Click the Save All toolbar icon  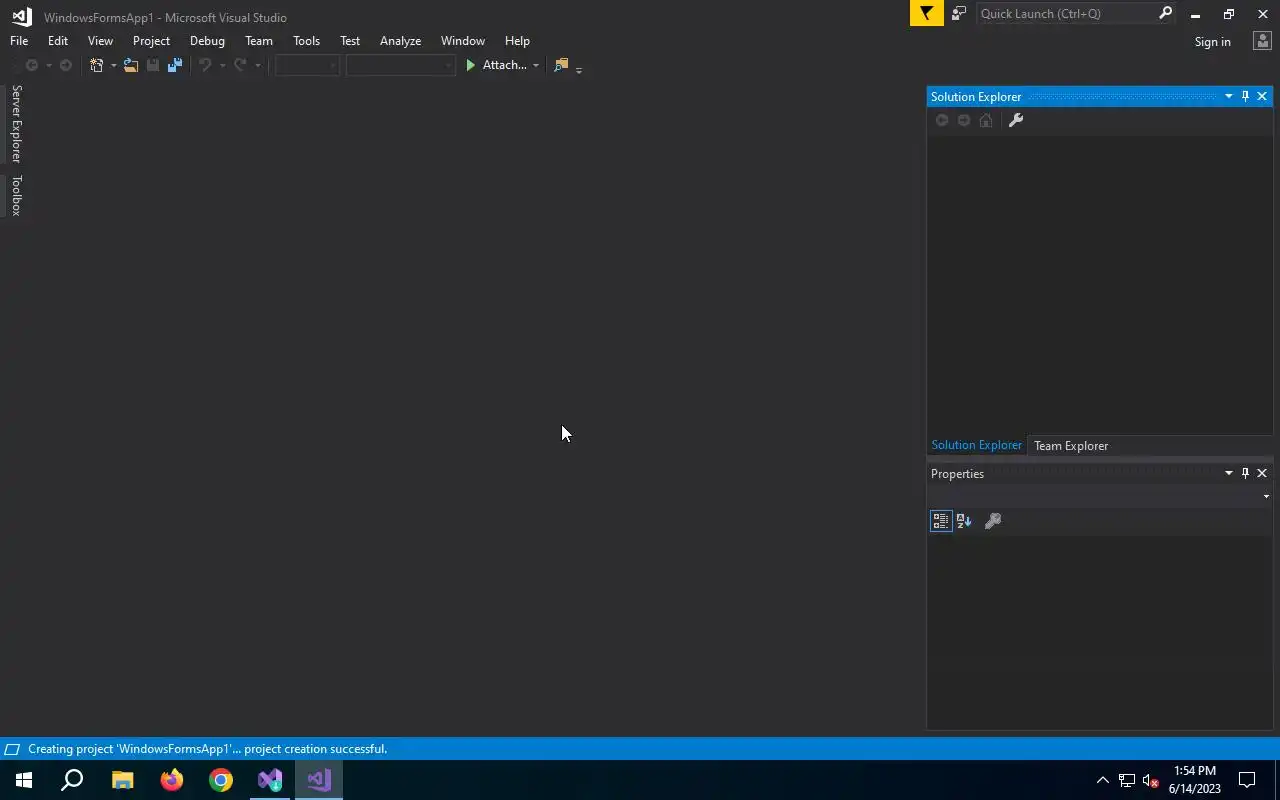pos(175,65)
